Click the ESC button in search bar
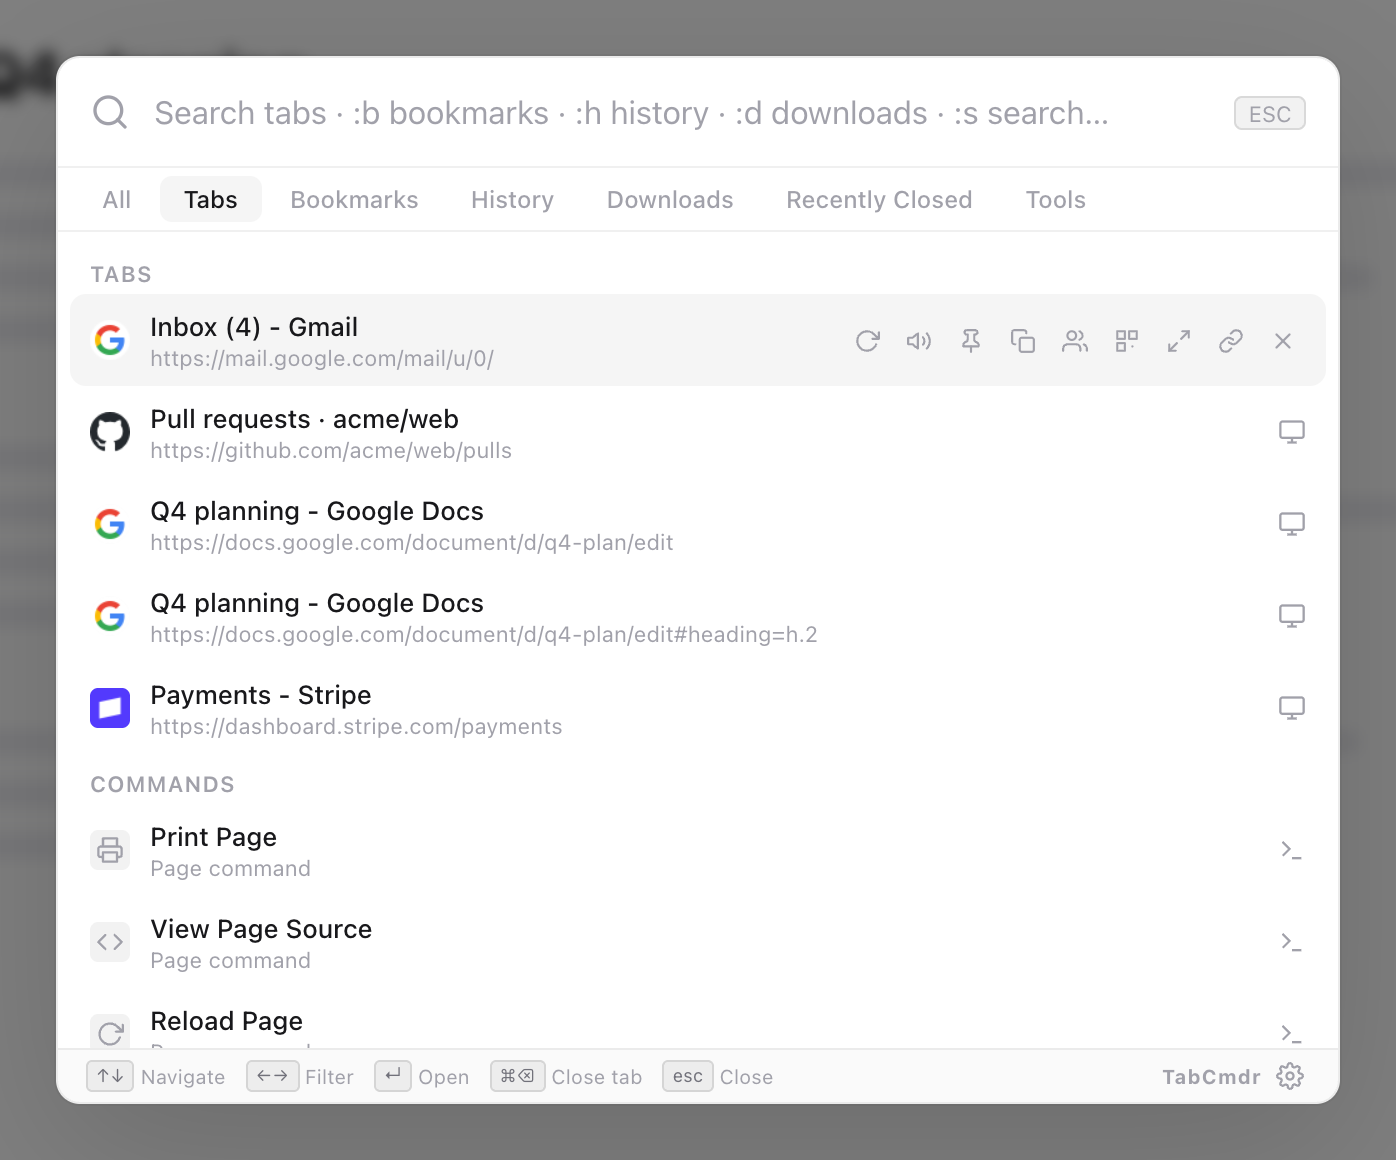This screenshot has height=1160, width=1396. [x=1270, y=114]
